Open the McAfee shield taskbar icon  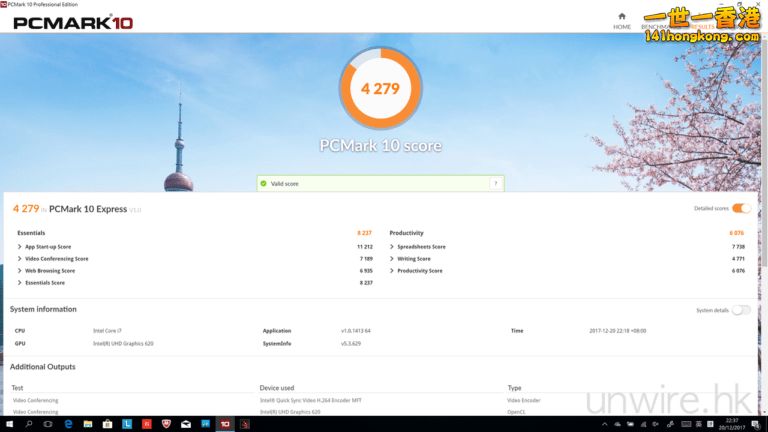[166, 424]
